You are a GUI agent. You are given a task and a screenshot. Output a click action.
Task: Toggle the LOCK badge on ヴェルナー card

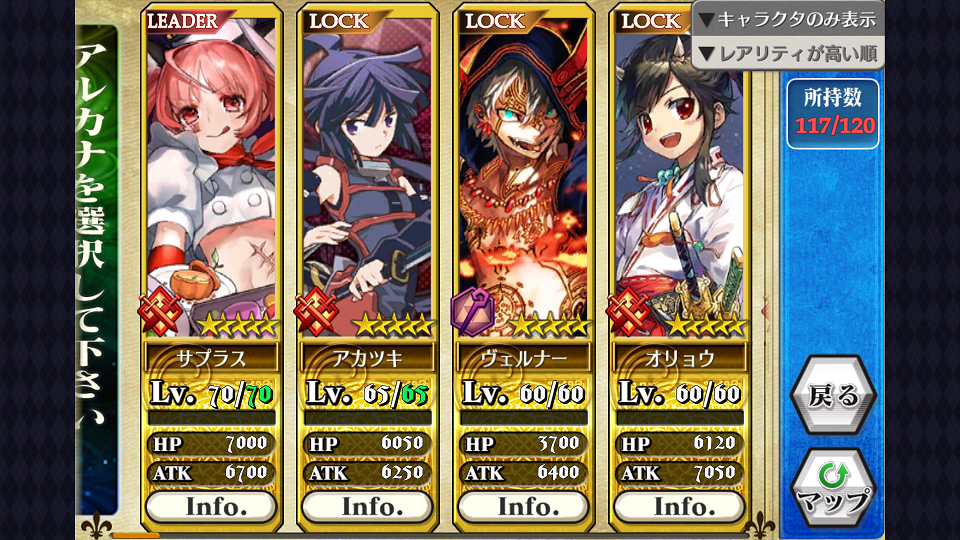pyautogui.click(x=496, y=22)
